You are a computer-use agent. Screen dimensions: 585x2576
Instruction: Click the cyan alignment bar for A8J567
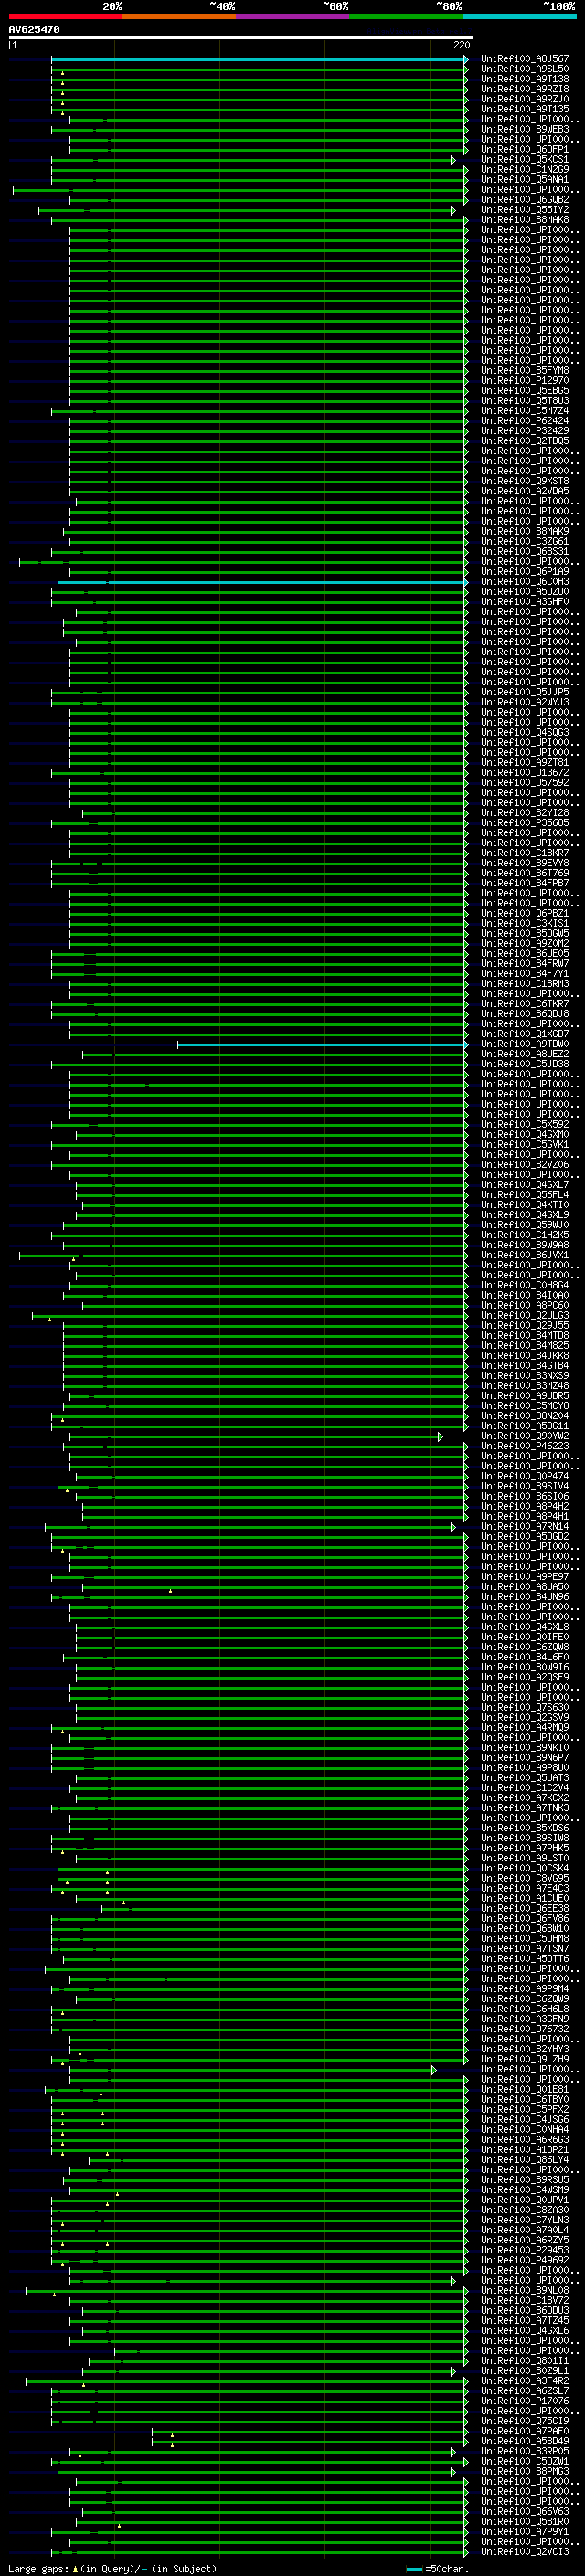(259, 60)
